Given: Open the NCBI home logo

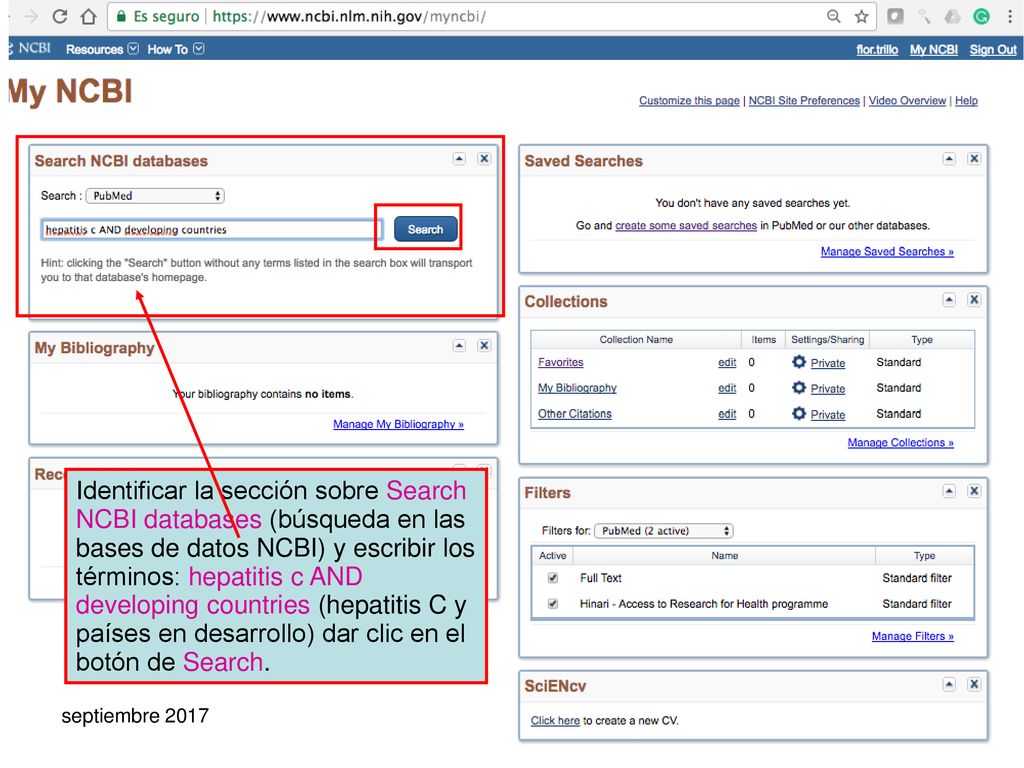Looking at the screenshot, I should (x=30, y=48).
